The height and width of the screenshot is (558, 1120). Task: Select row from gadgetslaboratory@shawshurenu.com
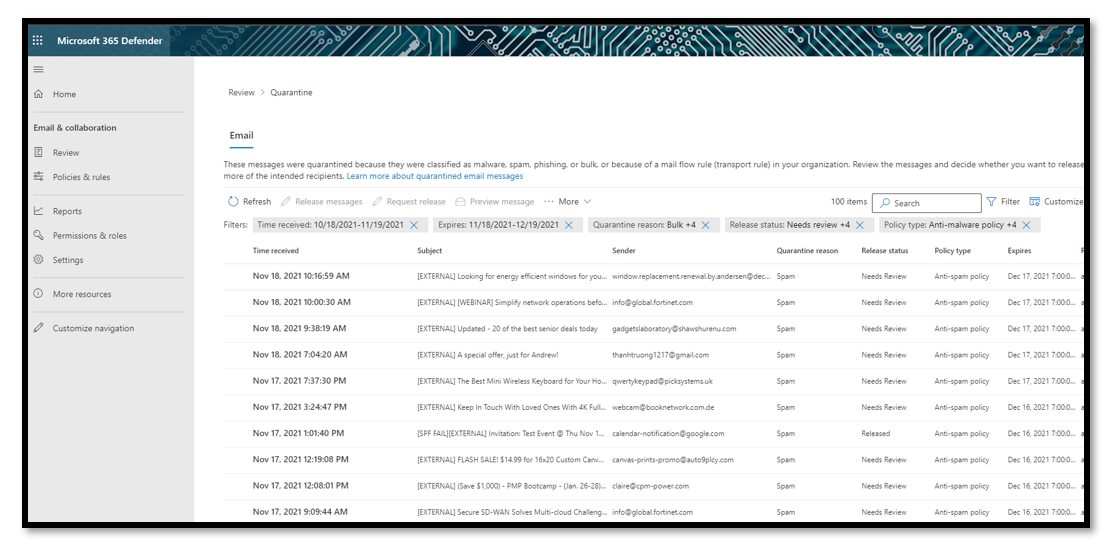coord(653,329)
